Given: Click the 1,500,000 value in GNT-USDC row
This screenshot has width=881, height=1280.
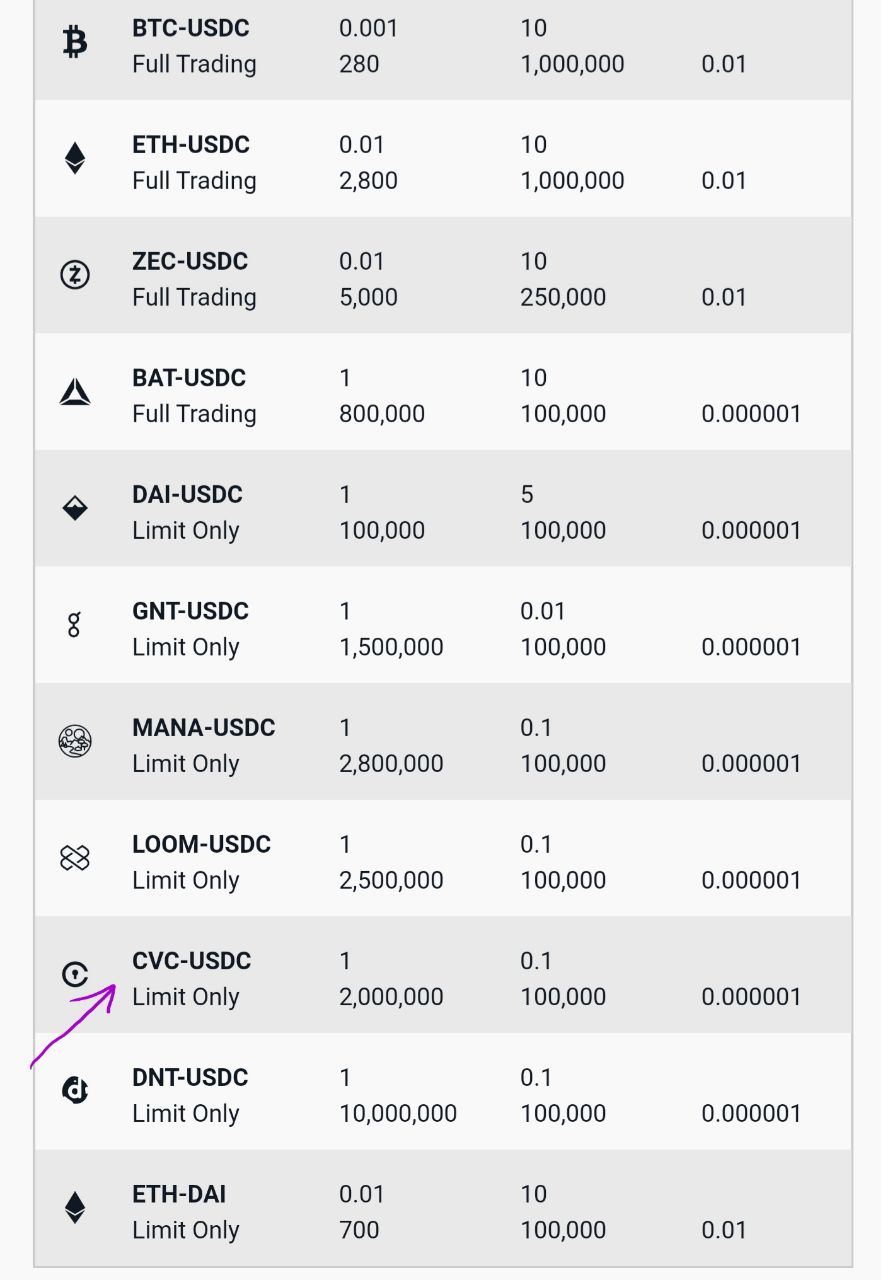Looking at the screenshot, I should coord(391,648).
